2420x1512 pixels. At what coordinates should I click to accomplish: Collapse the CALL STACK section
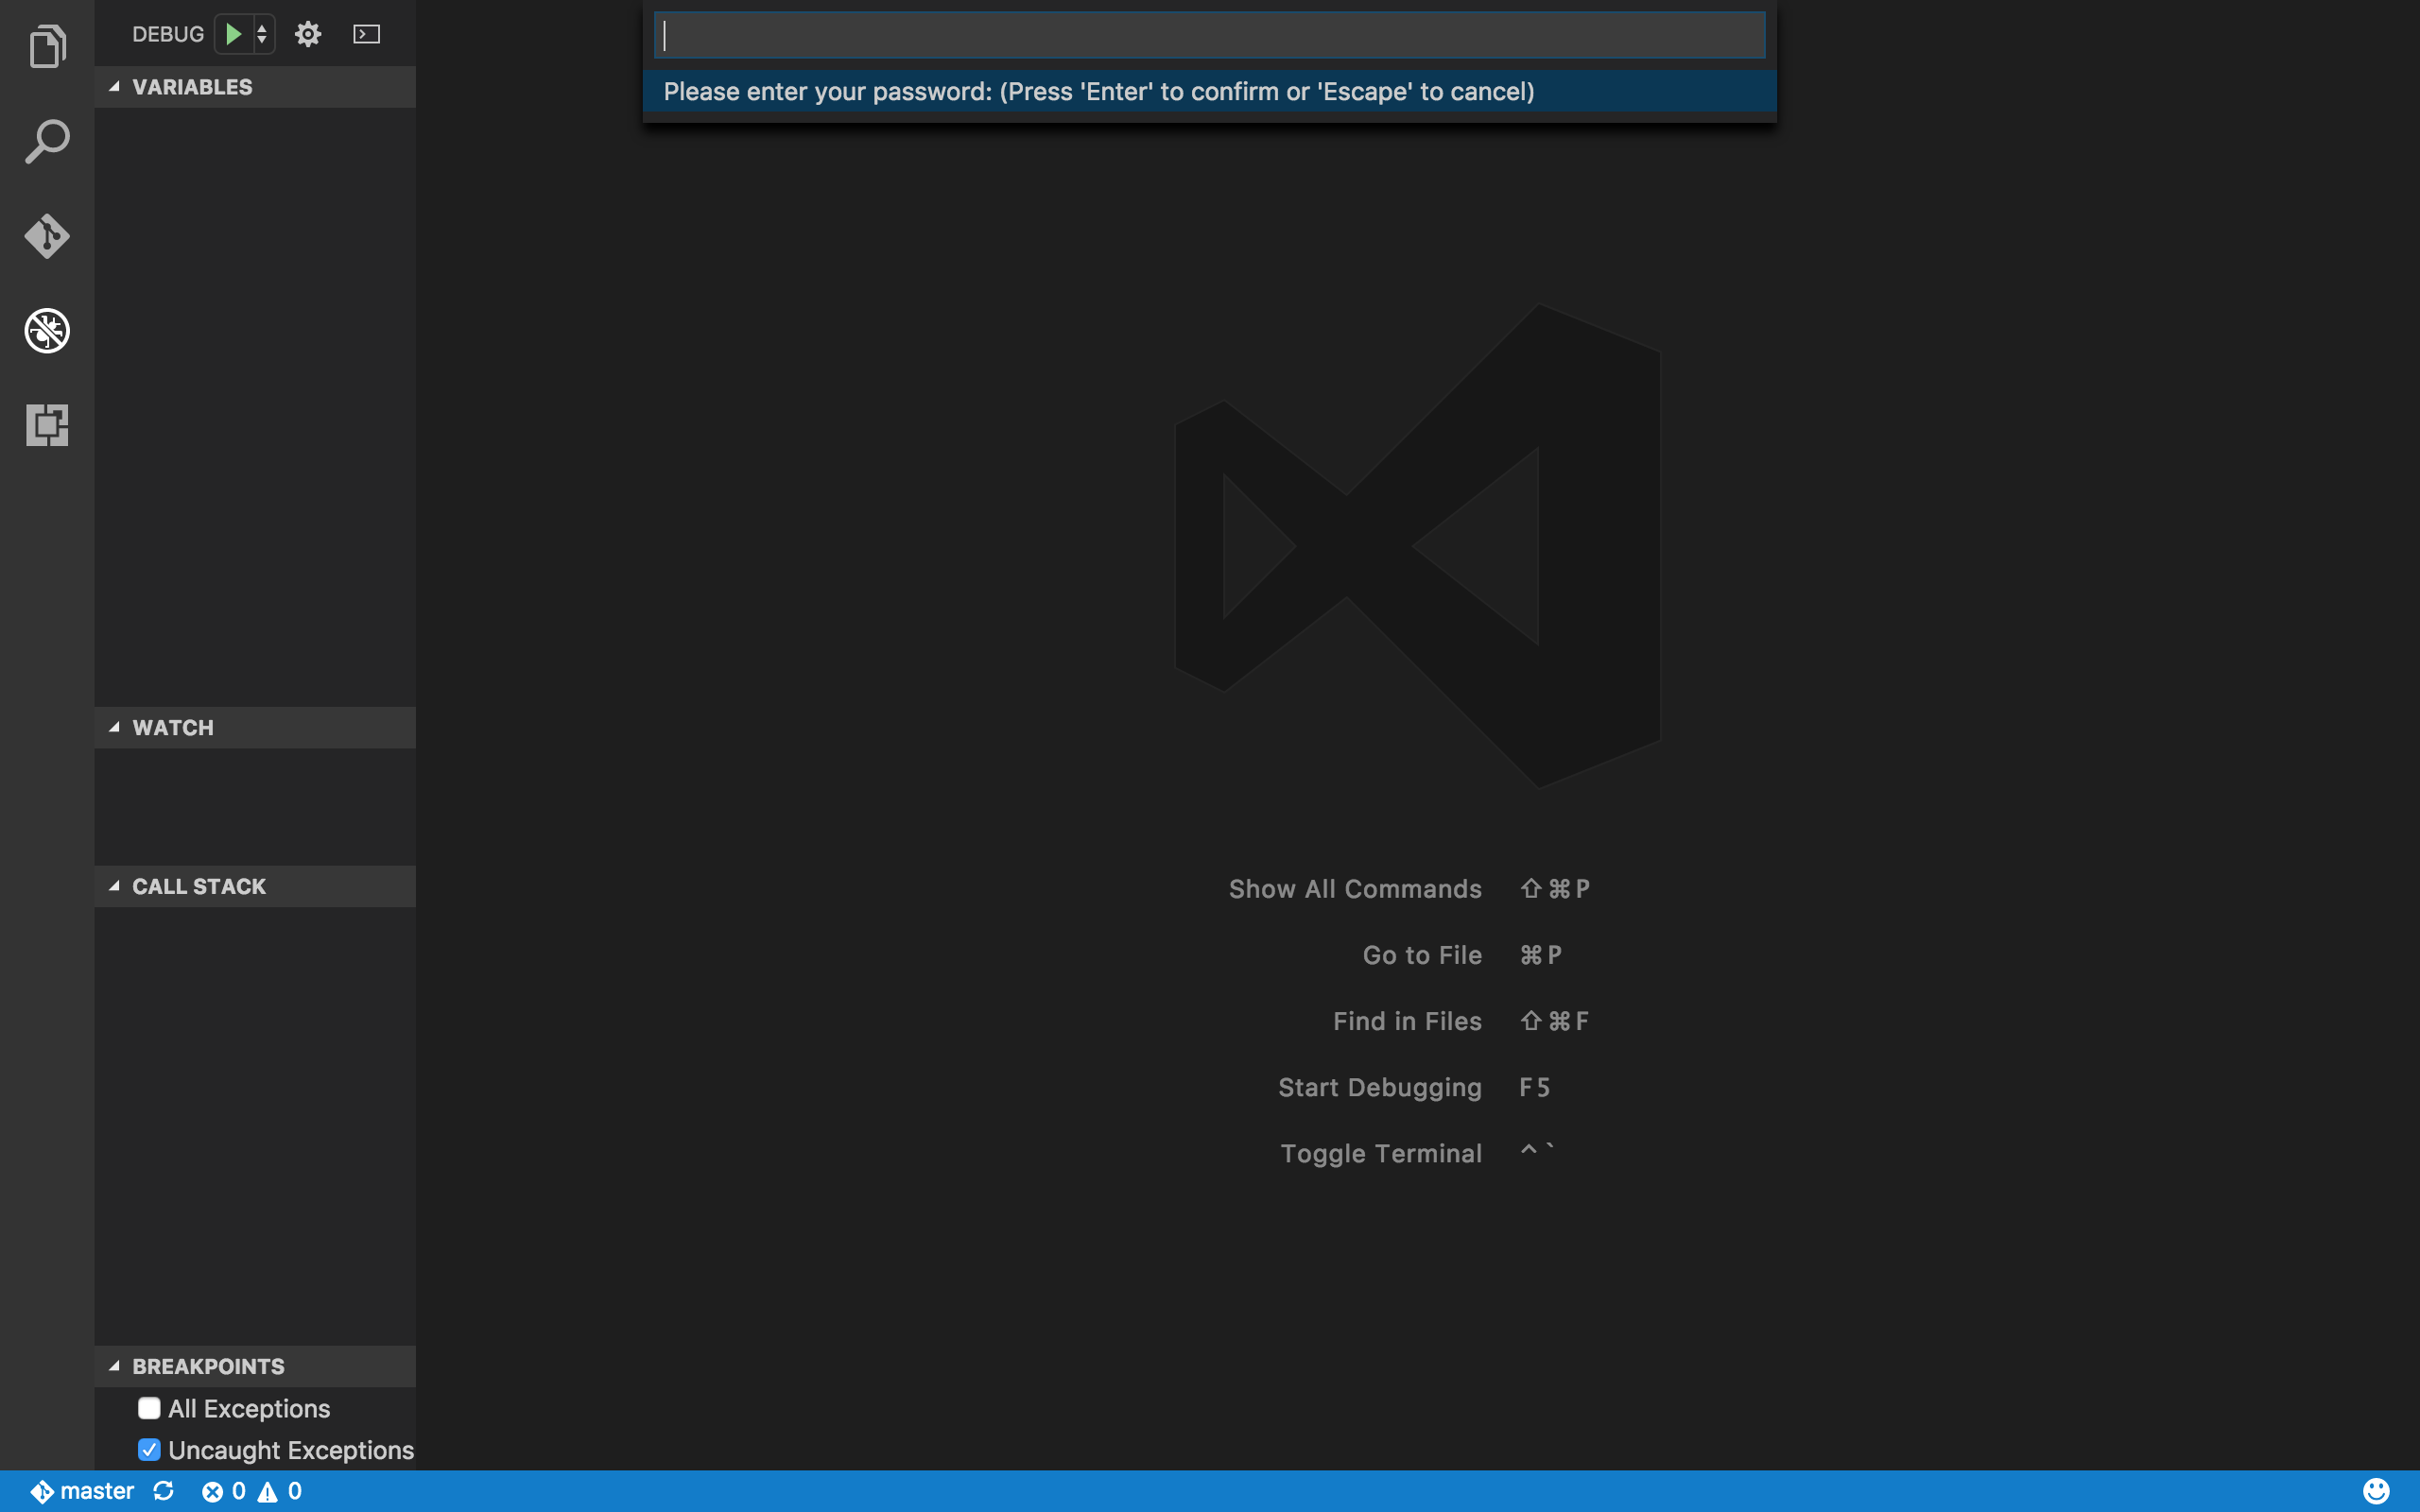114,886
